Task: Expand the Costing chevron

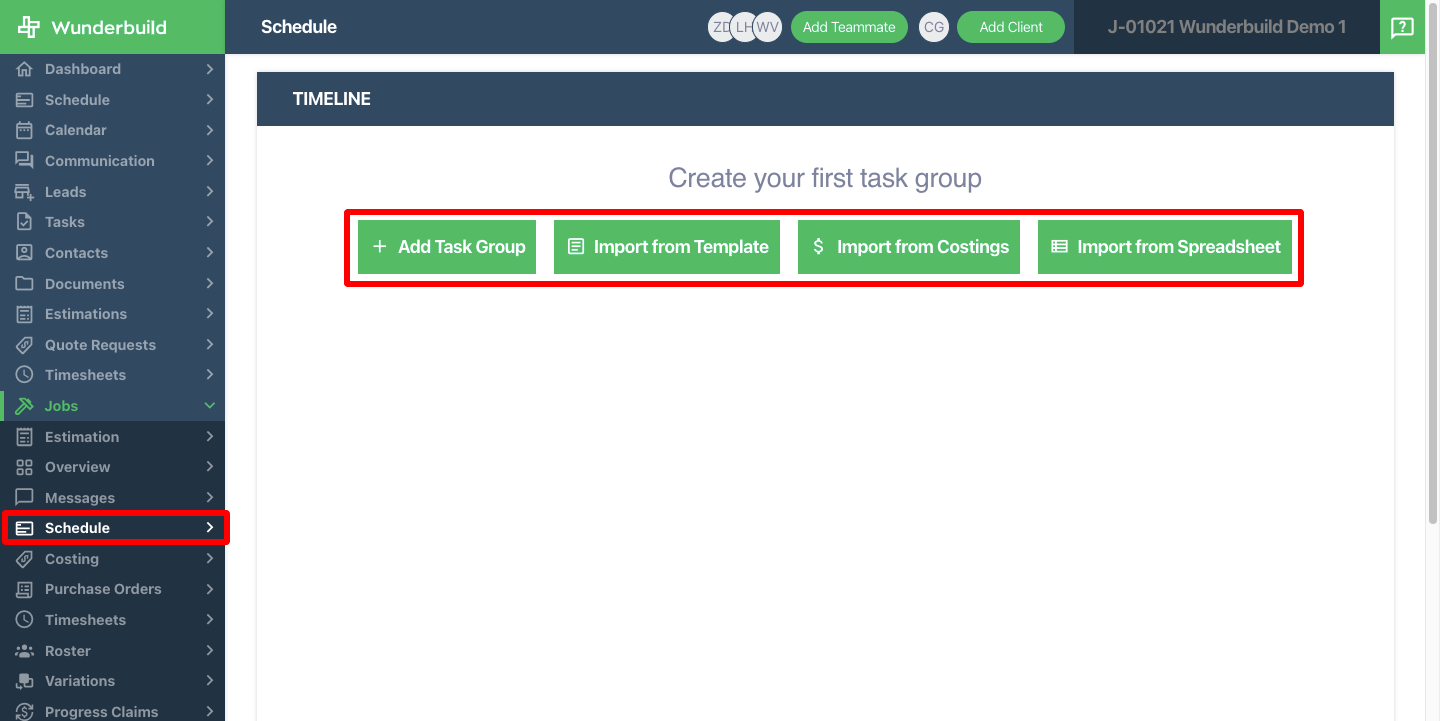Action: click(x=210, y=559)
